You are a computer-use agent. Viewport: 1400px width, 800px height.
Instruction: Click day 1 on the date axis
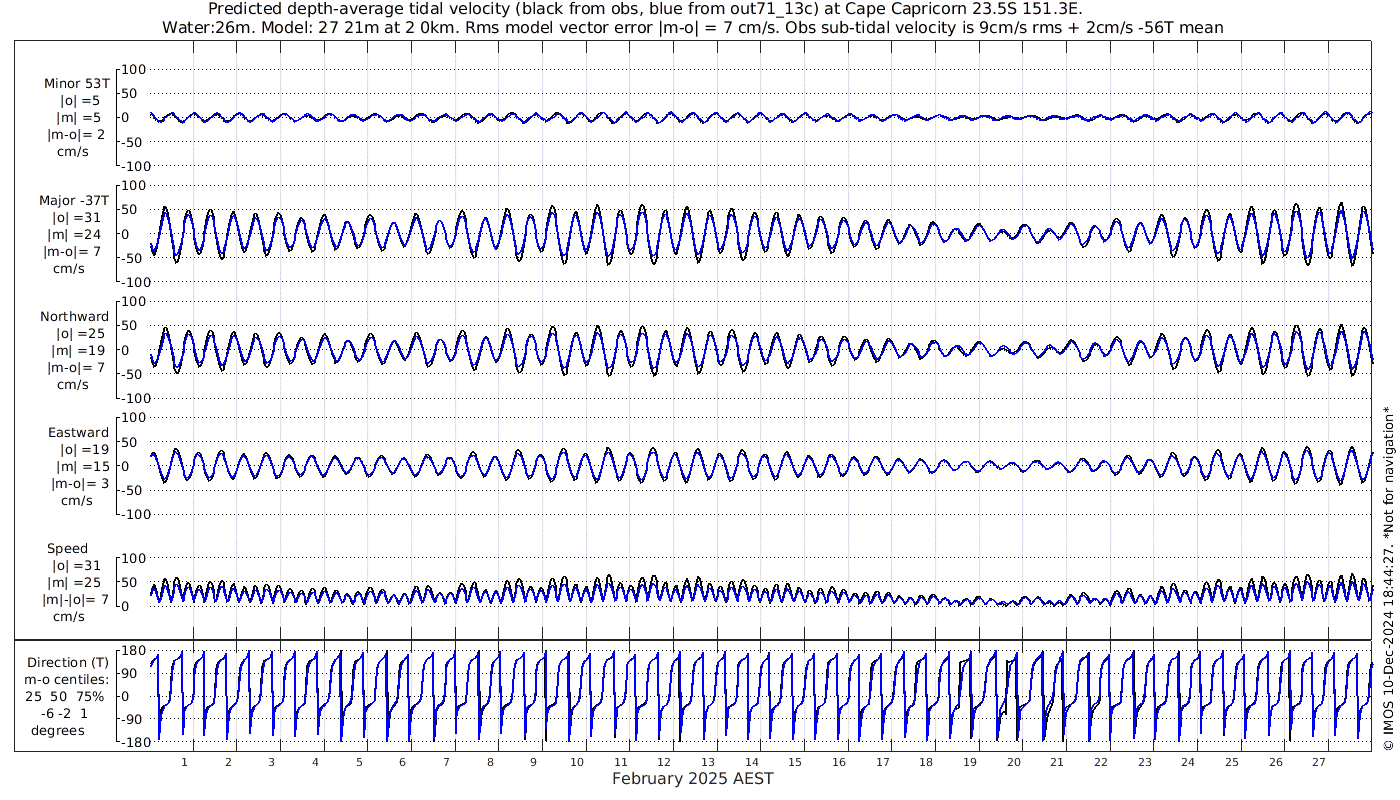pyautogui.click(x=184, y=762)
